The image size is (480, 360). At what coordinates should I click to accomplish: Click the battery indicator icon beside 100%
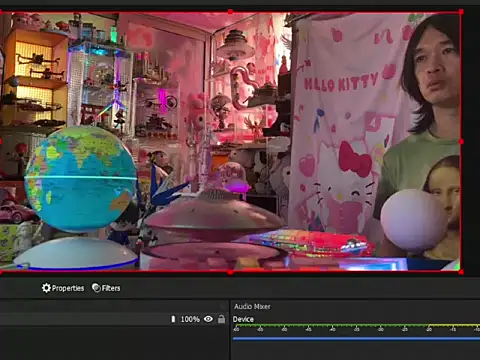click(x=173, y=319)
